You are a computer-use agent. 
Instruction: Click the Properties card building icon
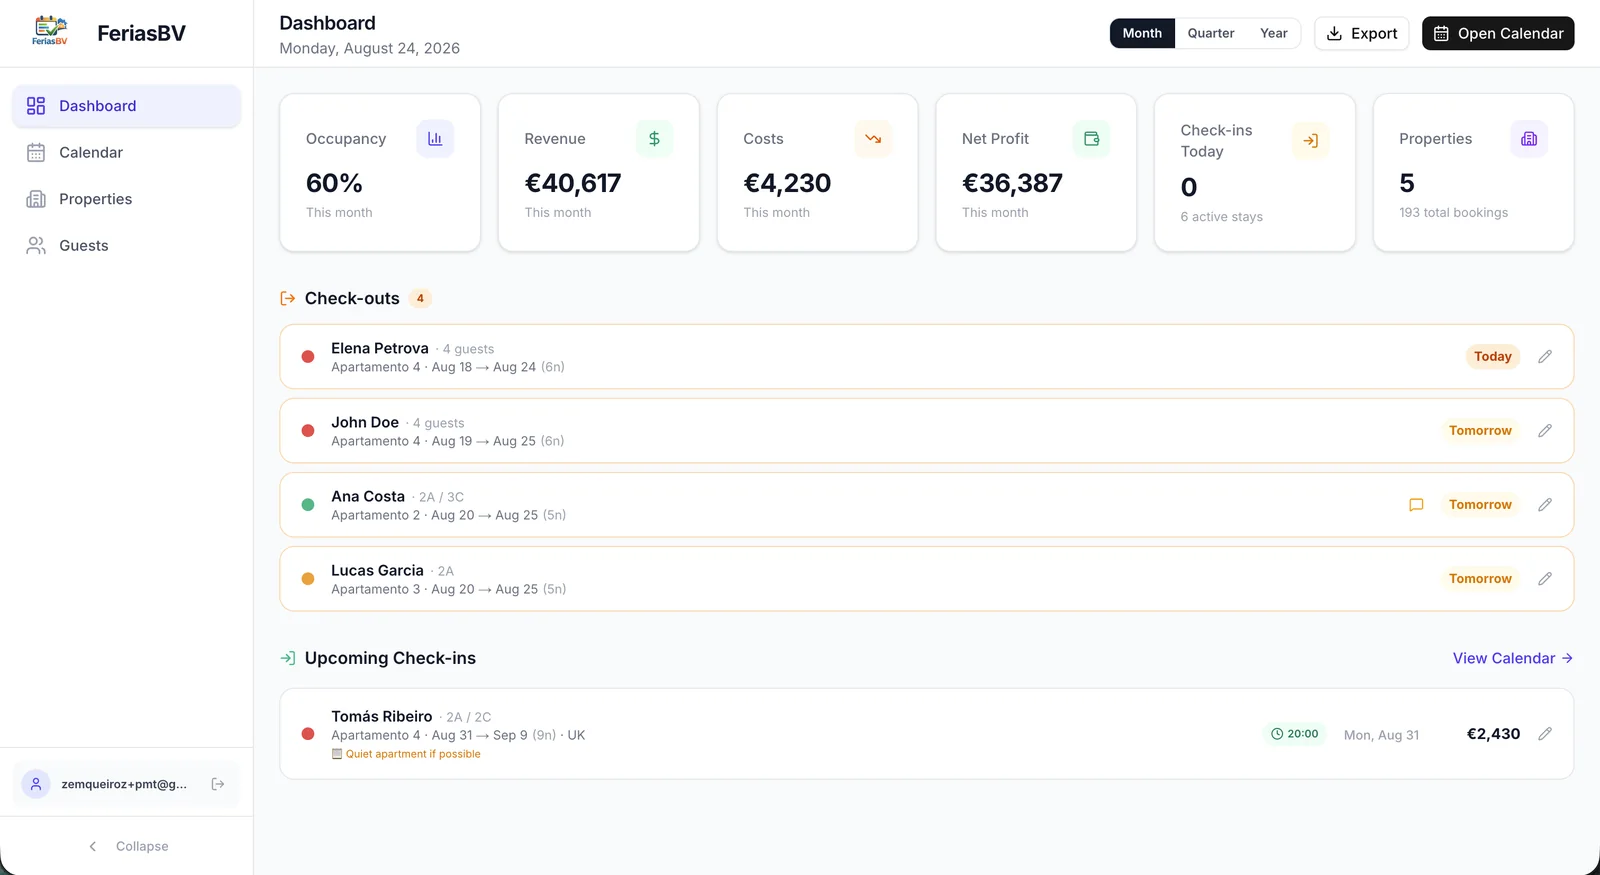click(x=1529, y=139)
